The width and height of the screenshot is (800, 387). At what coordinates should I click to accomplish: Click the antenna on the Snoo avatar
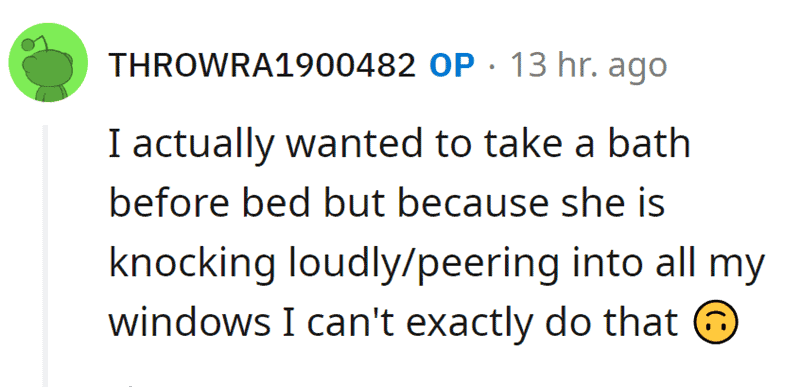(37, 42)
